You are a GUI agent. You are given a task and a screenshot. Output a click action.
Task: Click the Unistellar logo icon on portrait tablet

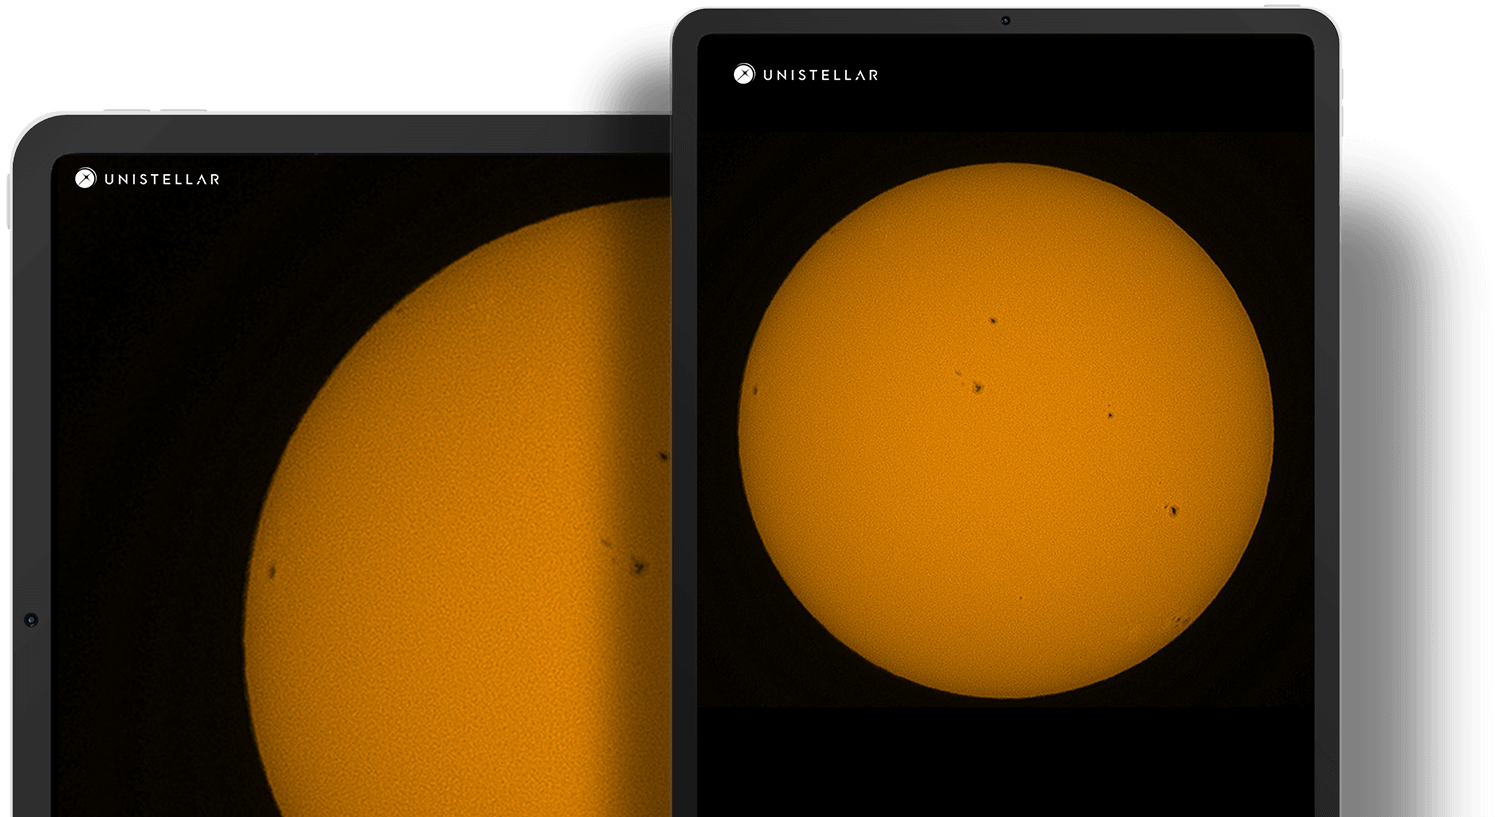tap(744, 74)
